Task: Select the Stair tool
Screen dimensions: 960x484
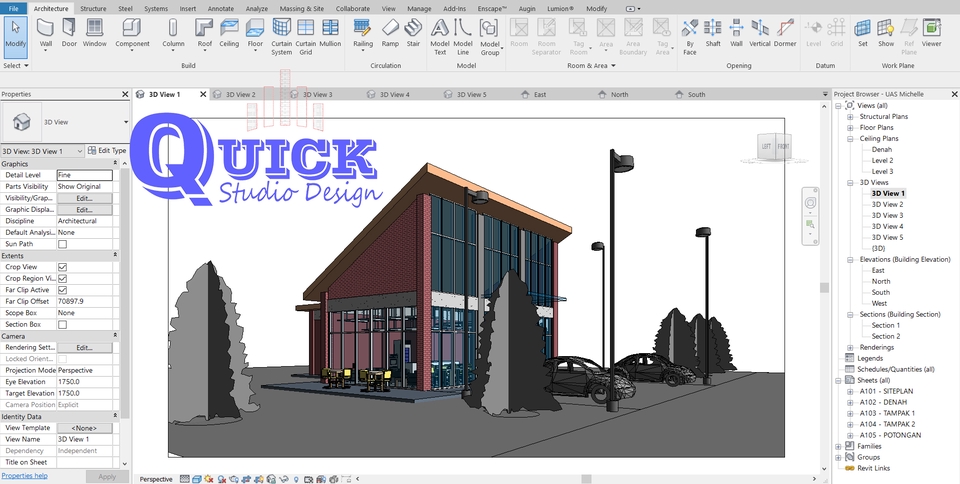Action: click(413, 34)
